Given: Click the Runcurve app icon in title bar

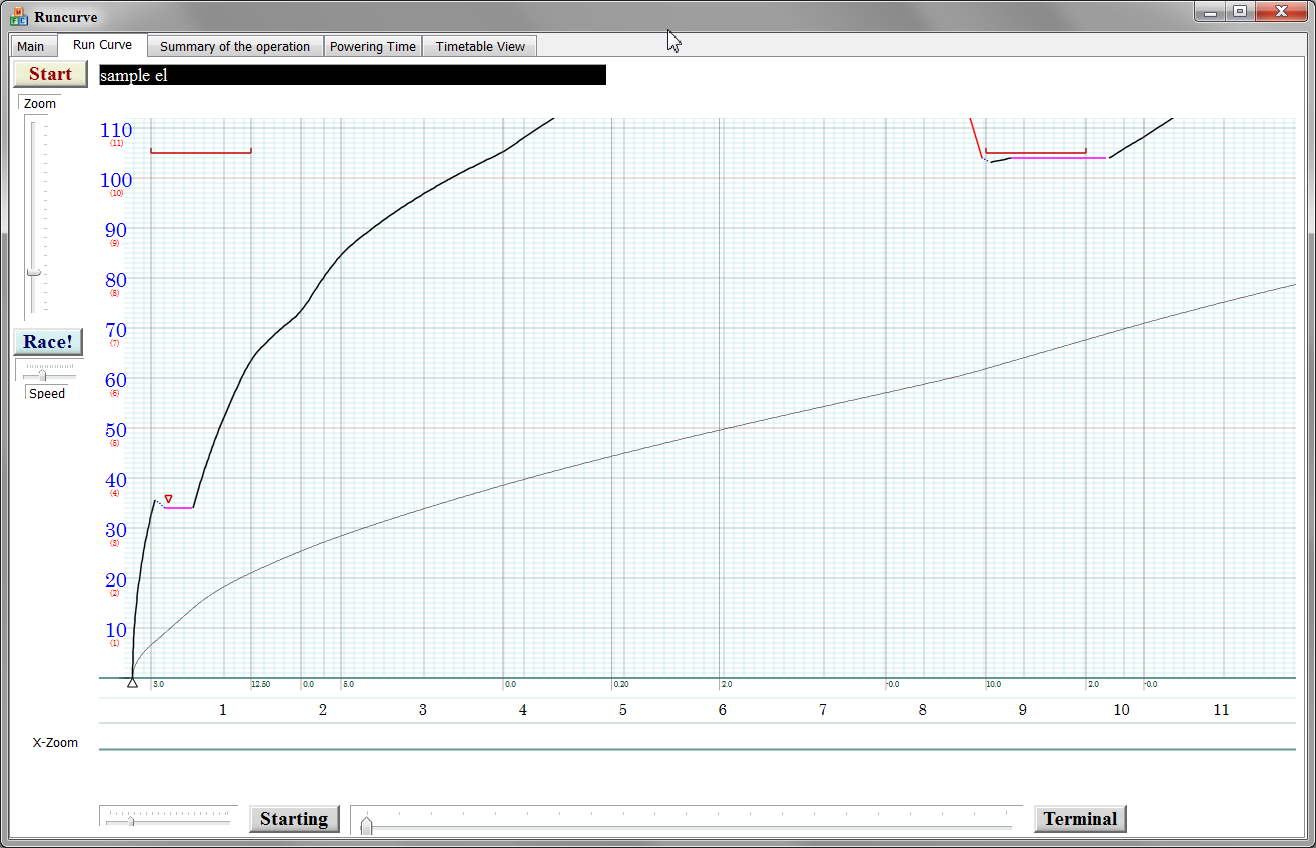Looking at the screenshot, I should coord(19,16).
